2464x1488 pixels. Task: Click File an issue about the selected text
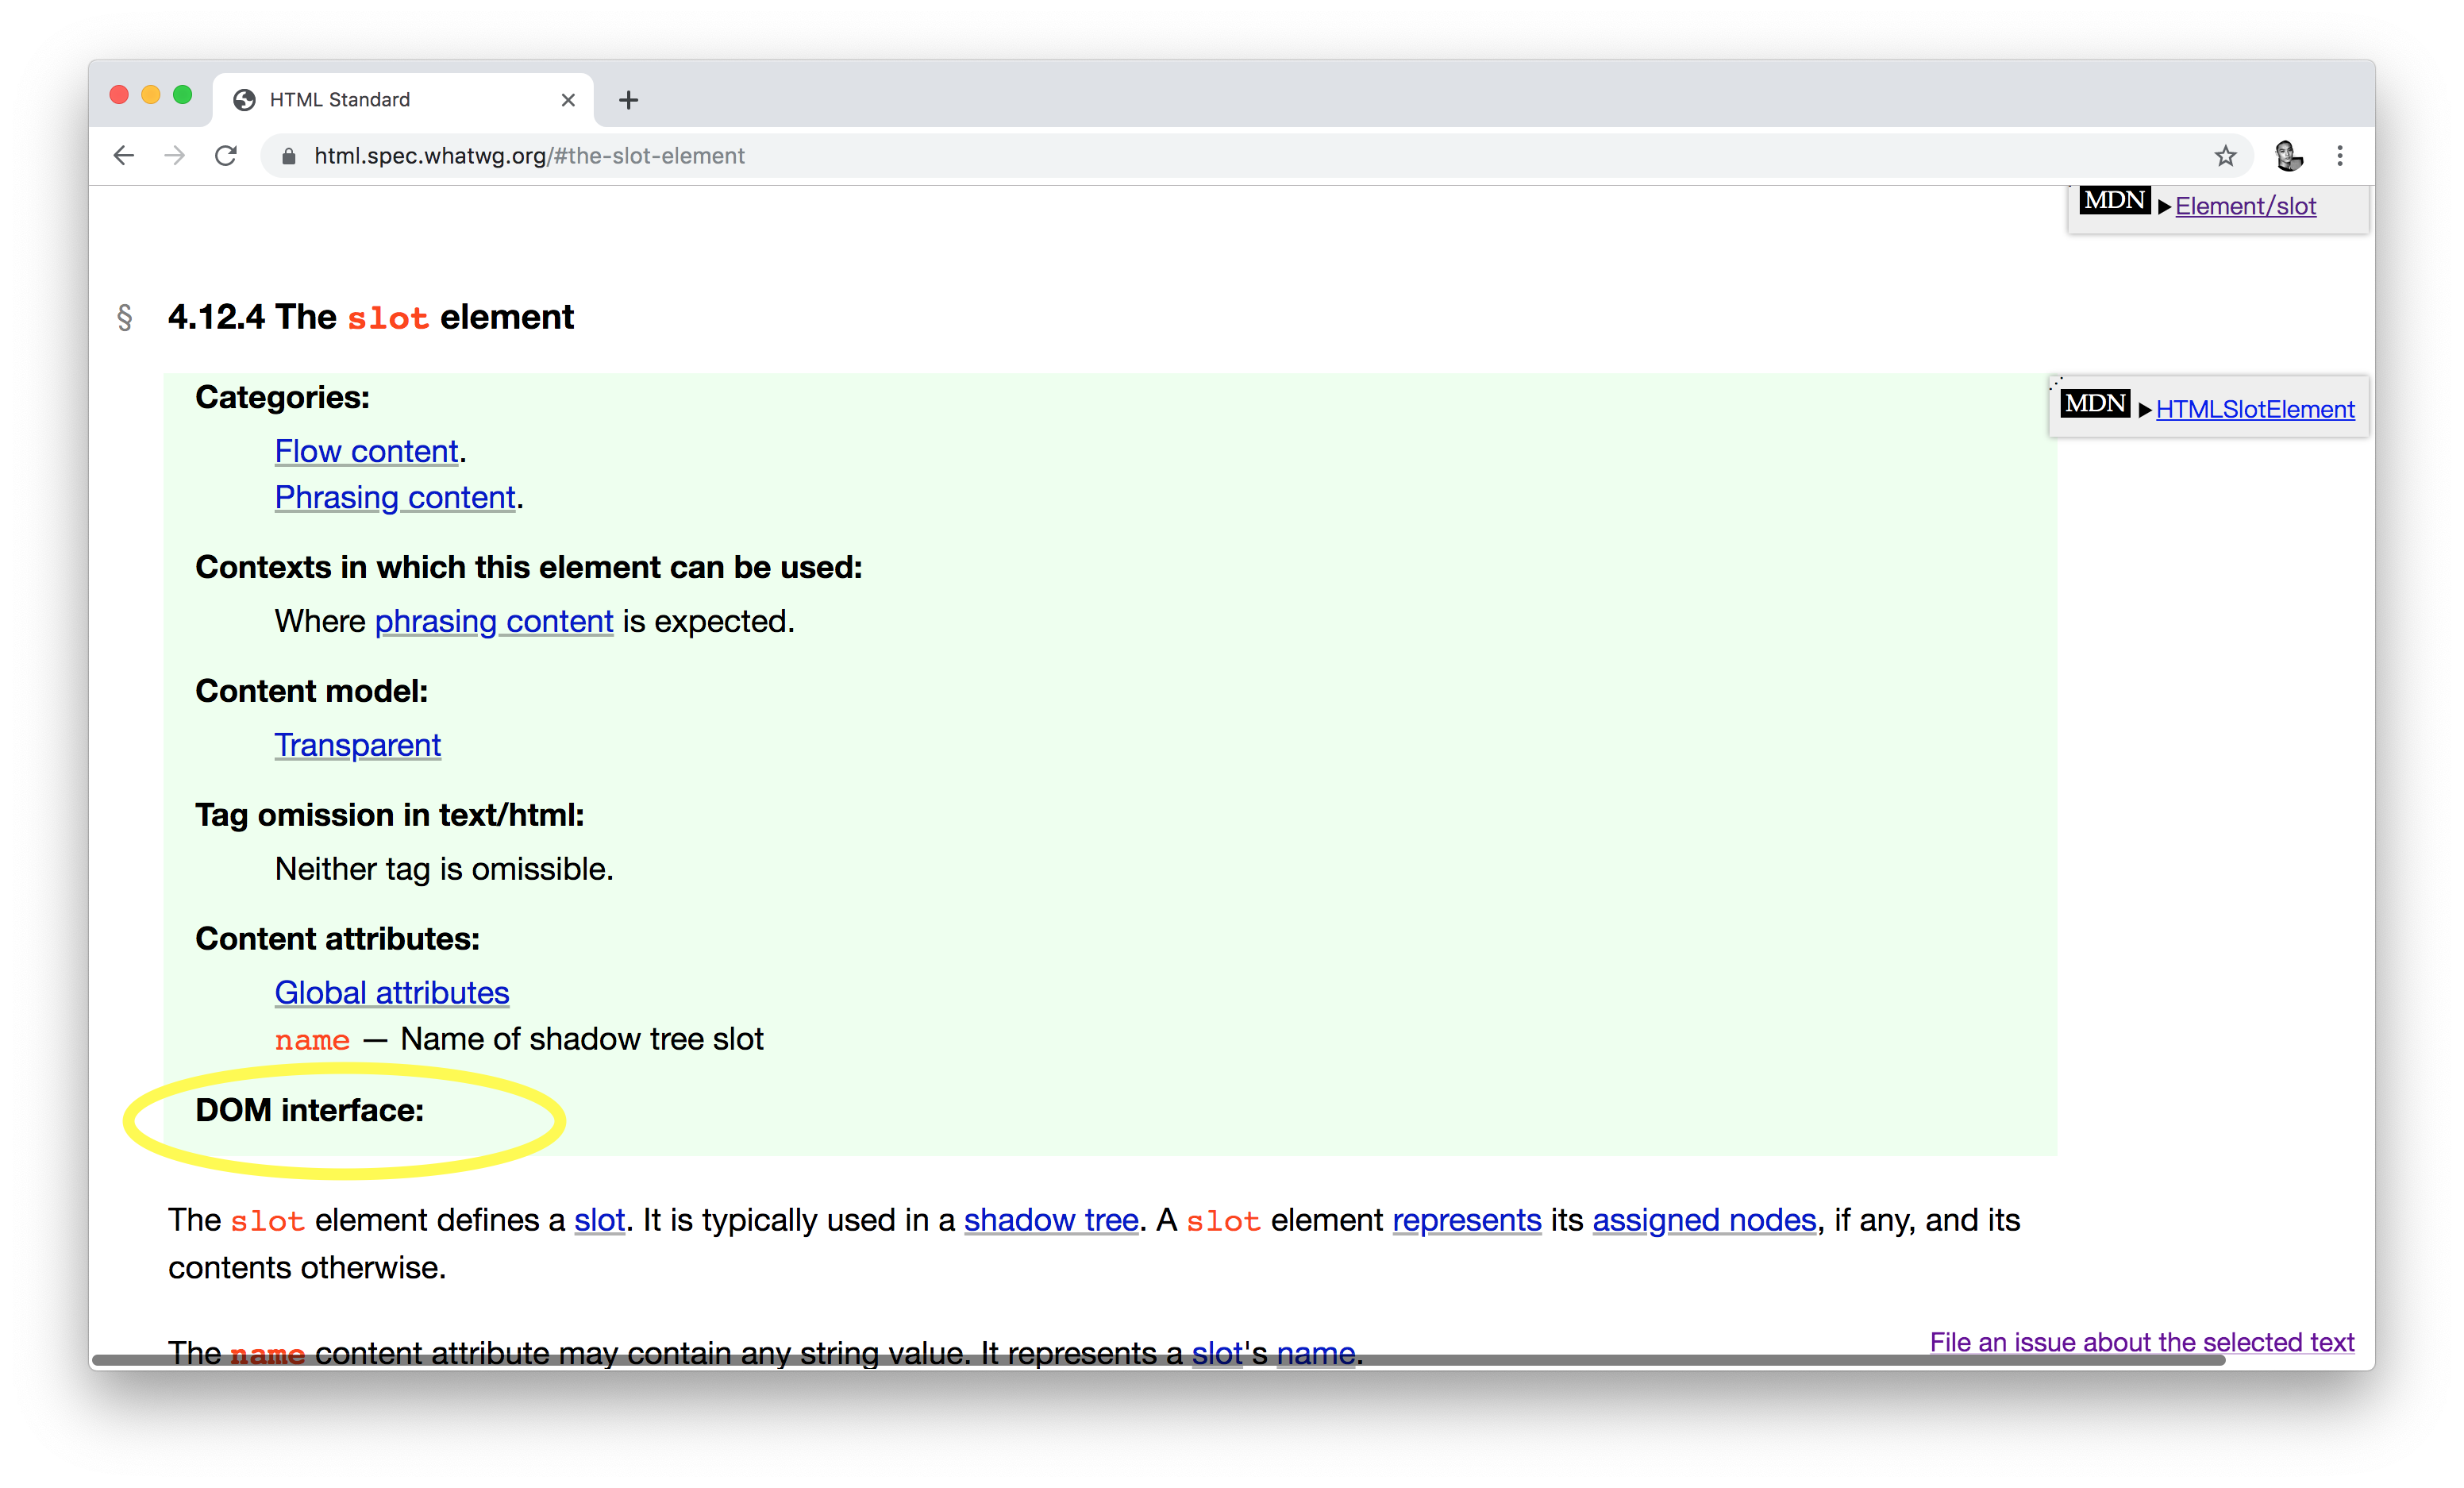(x=2142, y=1342)
